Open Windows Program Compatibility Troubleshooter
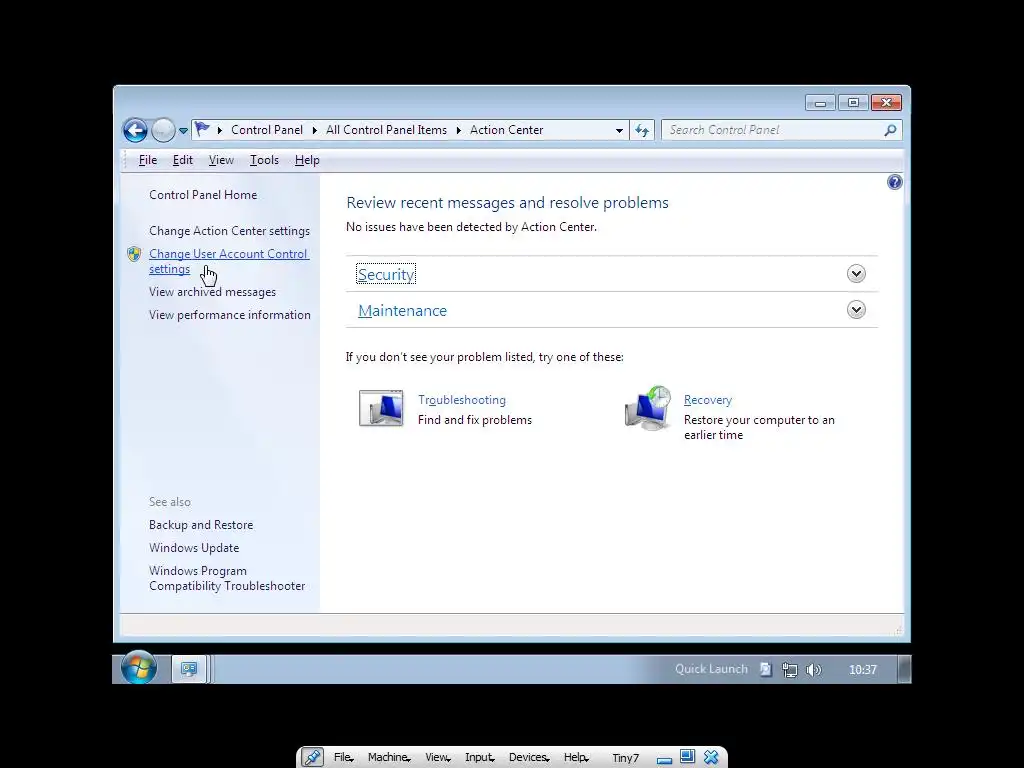Screen dimensions: 1024x768 click(227, 579)
